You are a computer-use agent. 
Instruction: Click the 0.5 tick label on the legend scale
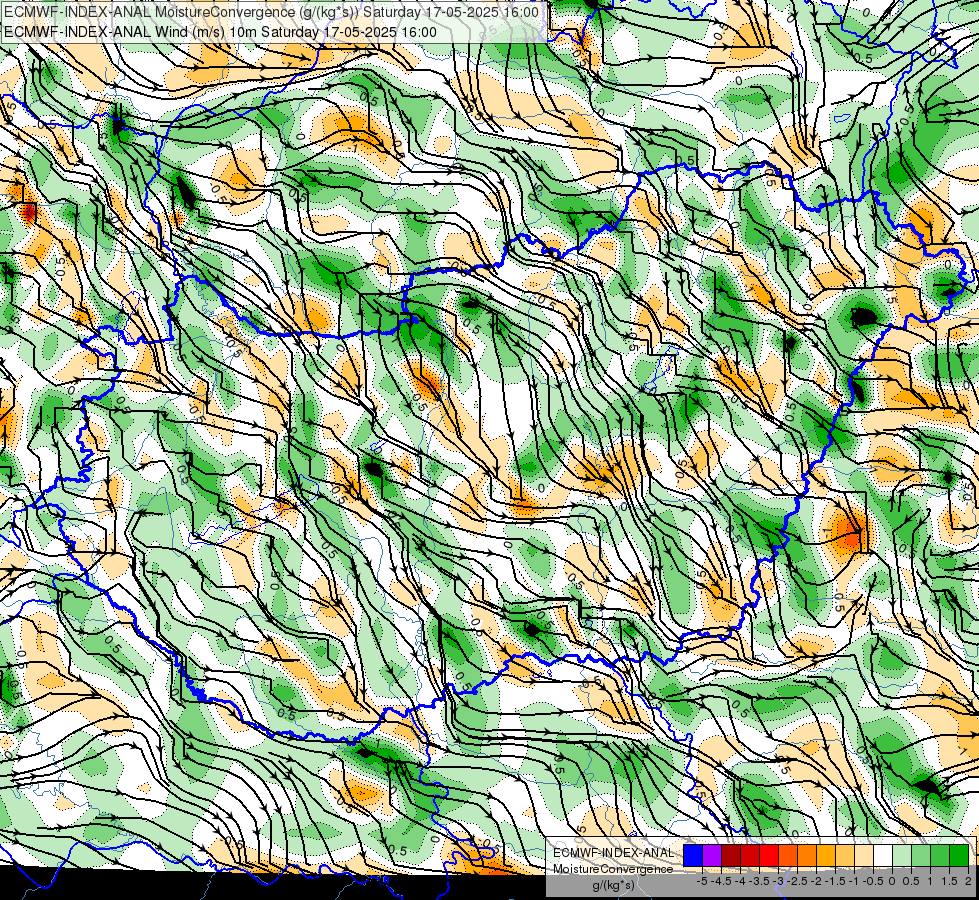pos(911,881)
